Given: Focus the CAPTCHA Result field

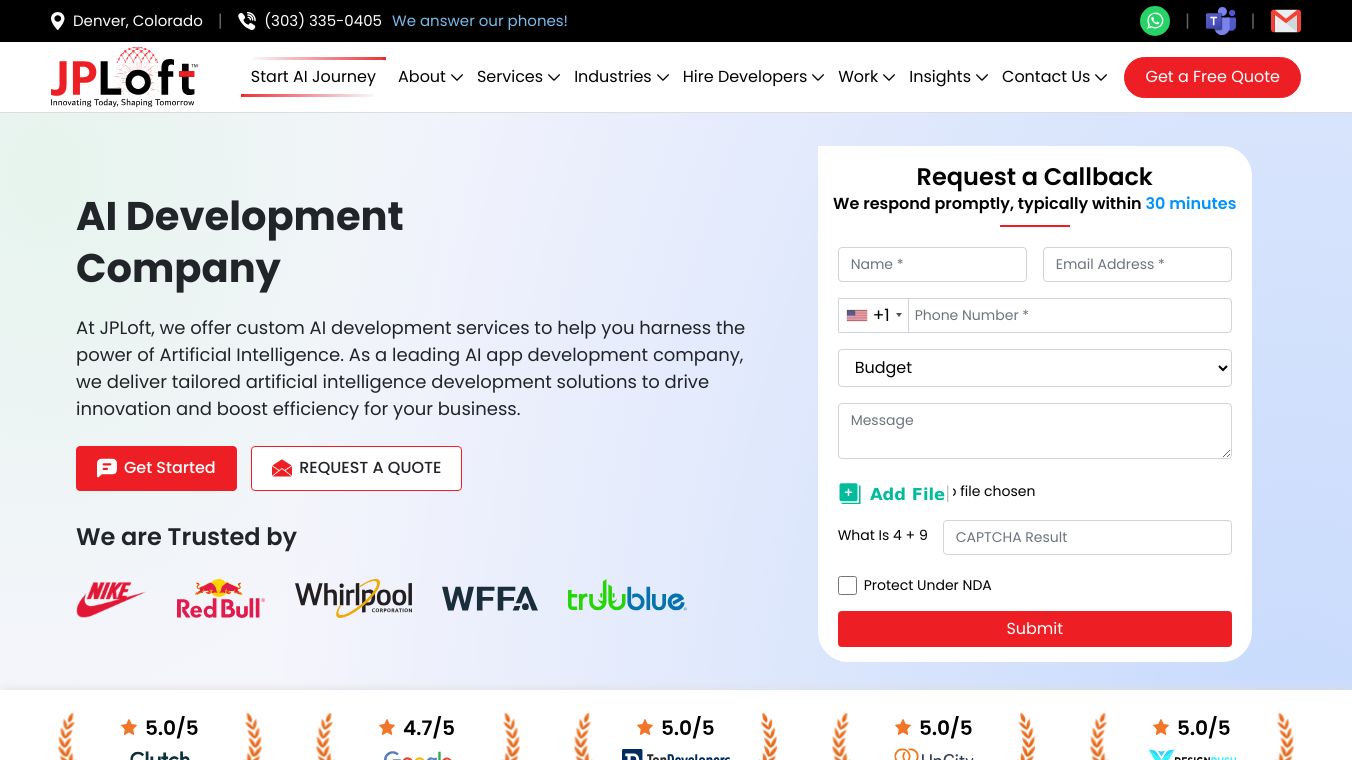Looking at the screenshot, I should pos(1087,537).
